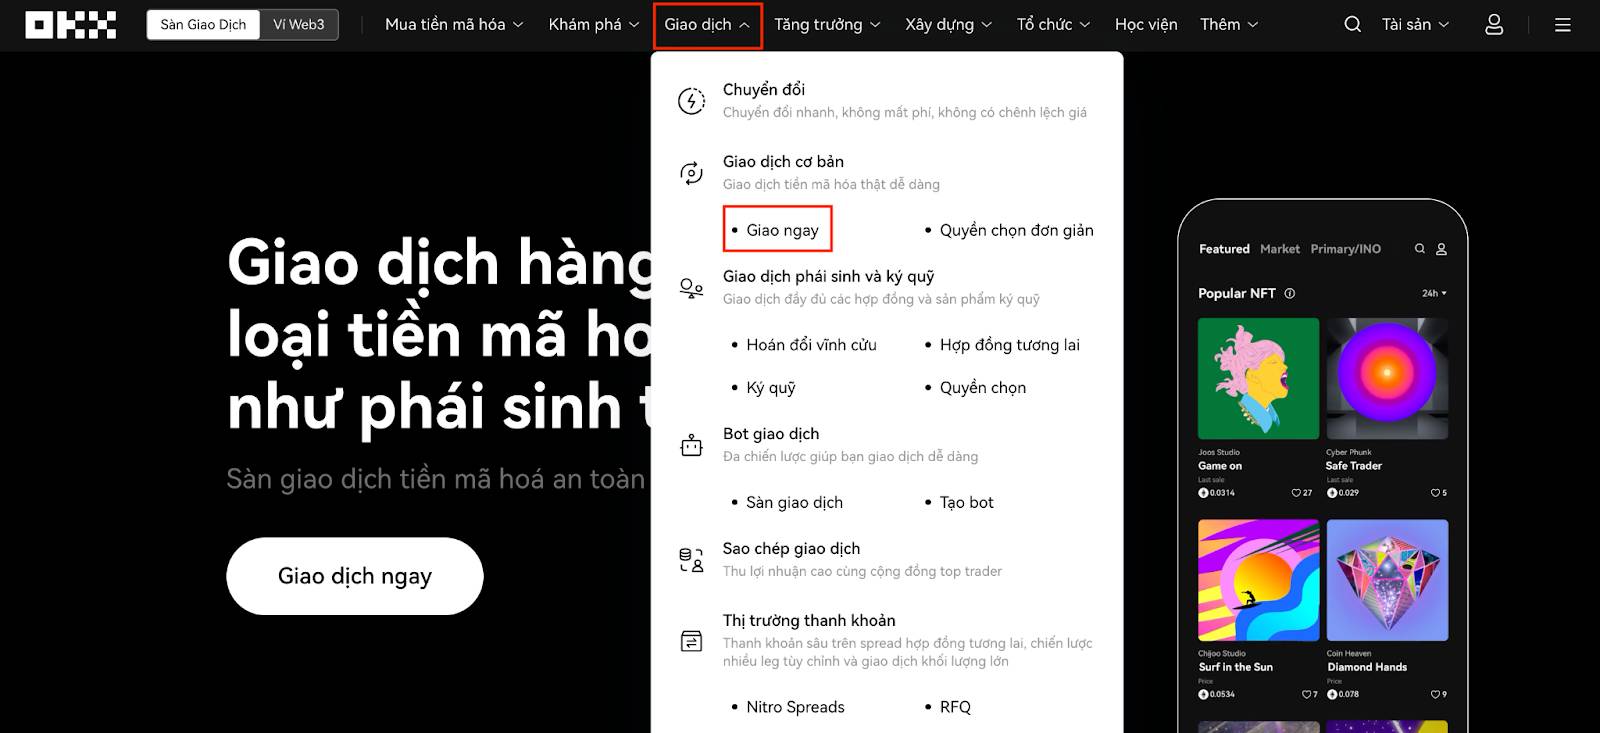
Task: Click Giao dịch phái sinh và ký quỹ heading
Action: click(828, 277)
